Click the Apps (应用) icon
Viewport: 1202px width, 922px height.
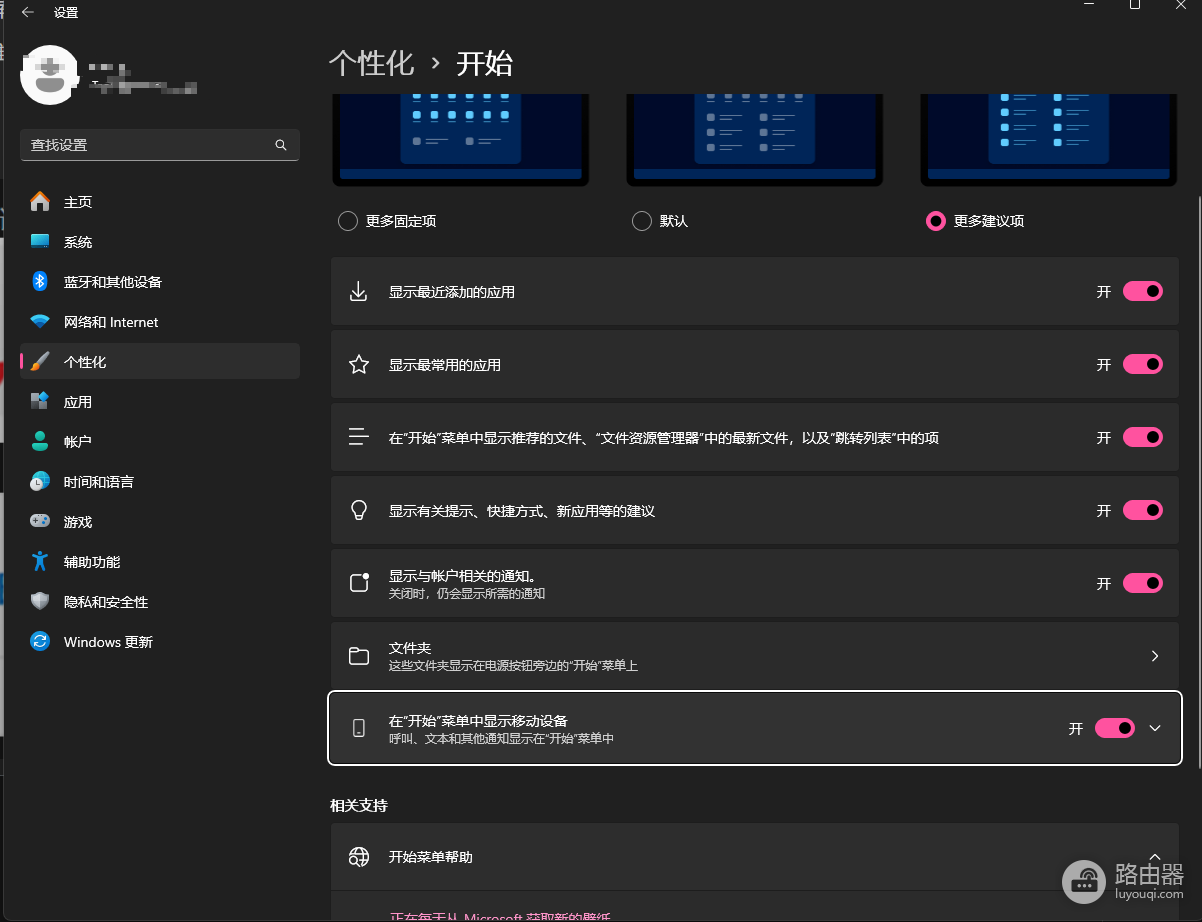tap(40, 402)
